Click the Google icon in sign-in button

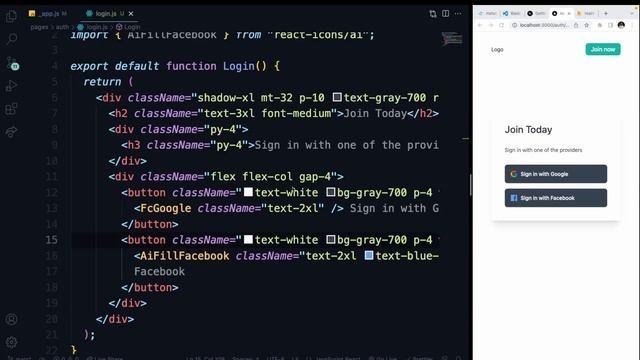[514, 174]
